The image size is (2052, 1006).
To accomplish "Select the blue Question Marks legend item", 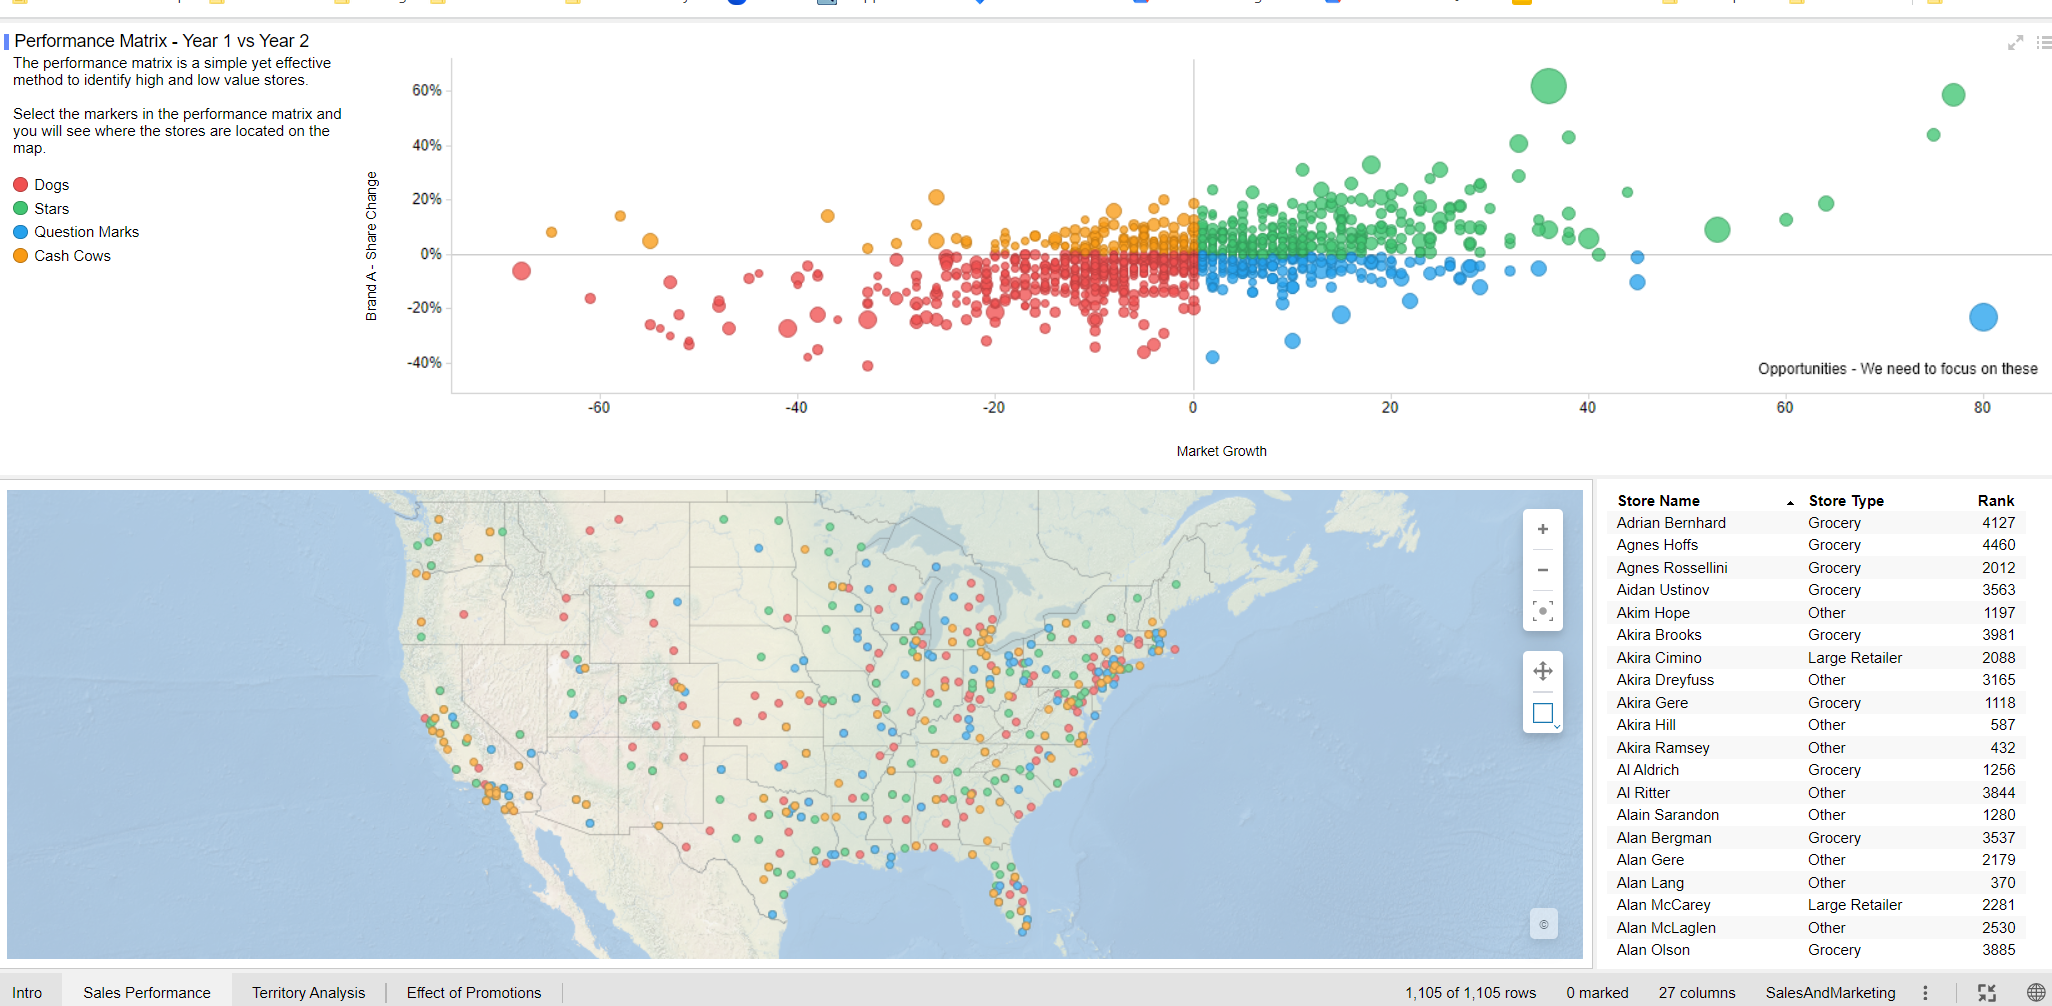I will (x=86, y=232).
